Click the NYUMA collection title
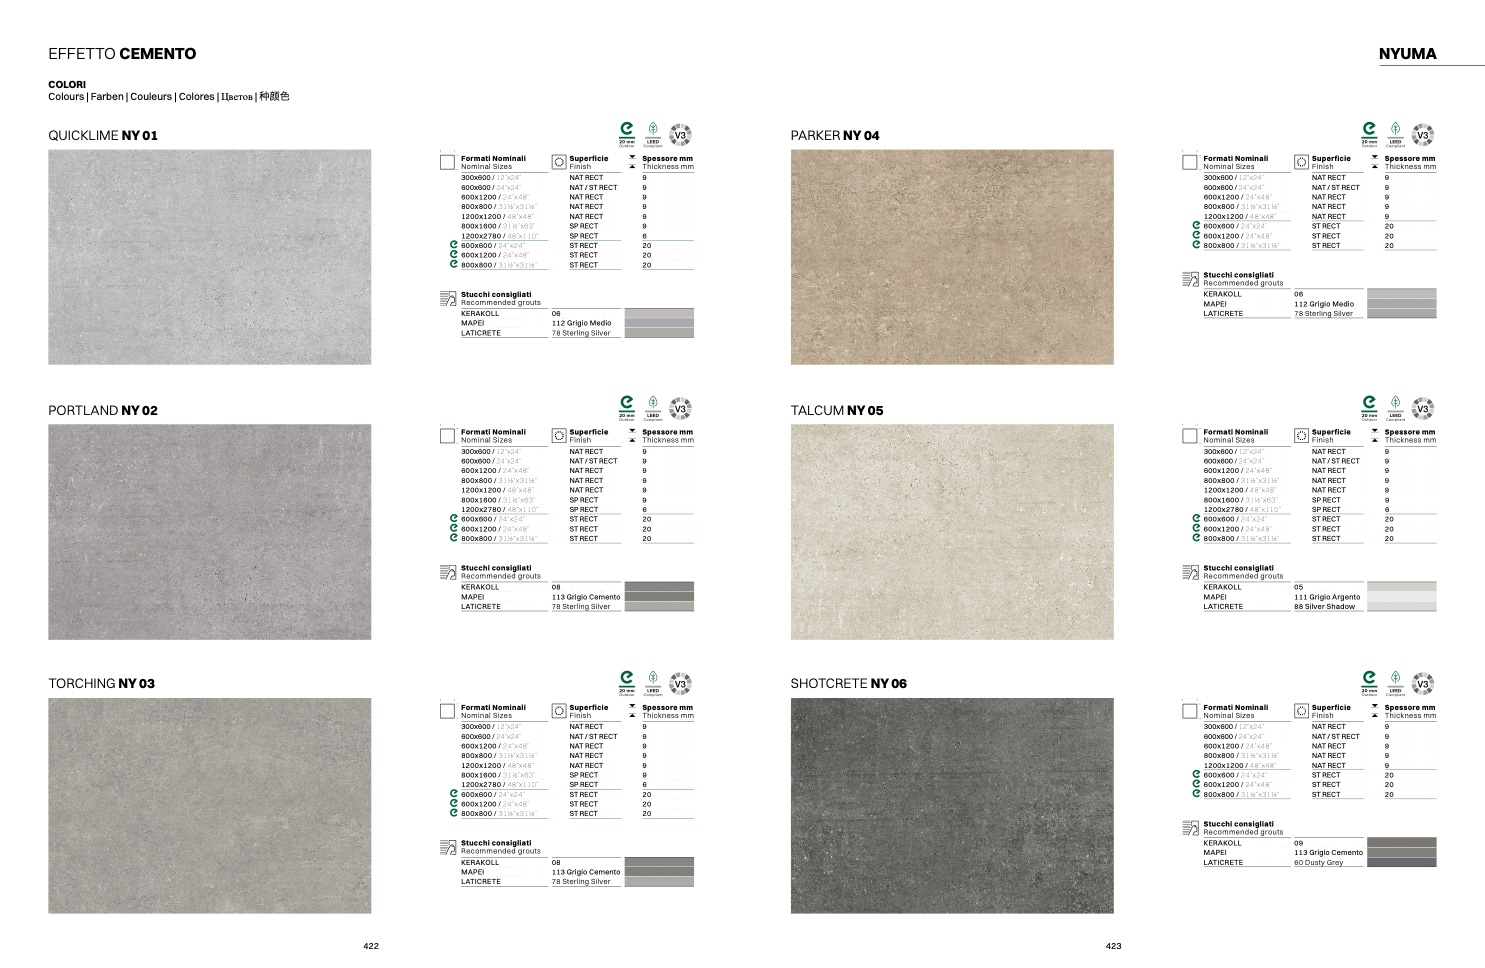This screenshot has width=1485, height=968. click(x=1407, y=54)
